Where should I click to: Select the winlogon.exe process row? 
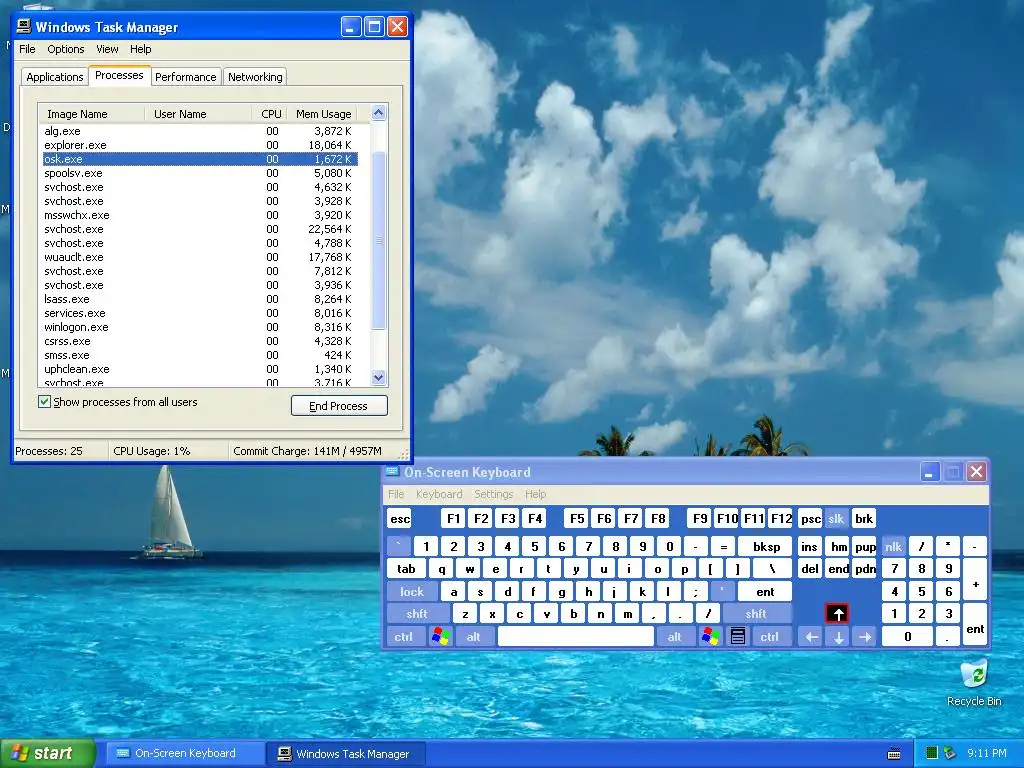(198, 327)
